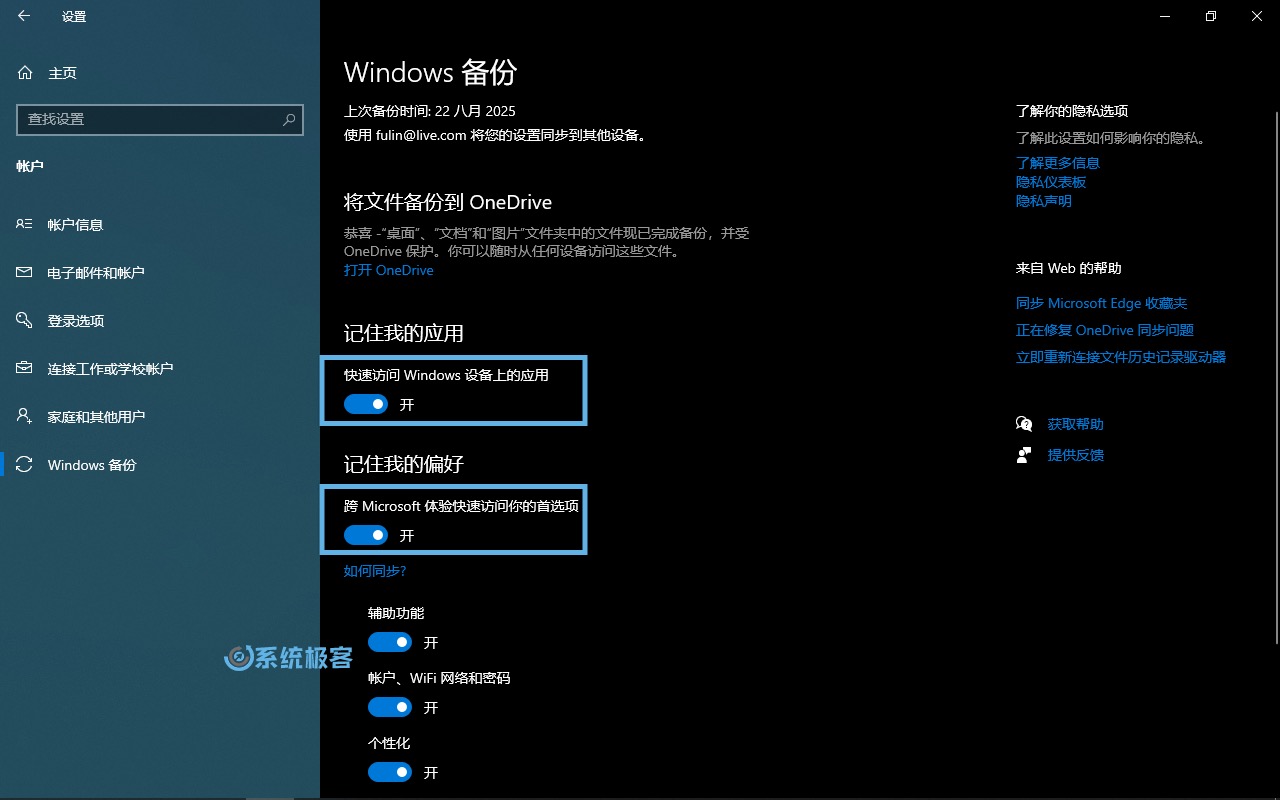The image size is (1280, 800).
Task: Select Windows 备份 sidebar item
Action: [x=160, y=464]
